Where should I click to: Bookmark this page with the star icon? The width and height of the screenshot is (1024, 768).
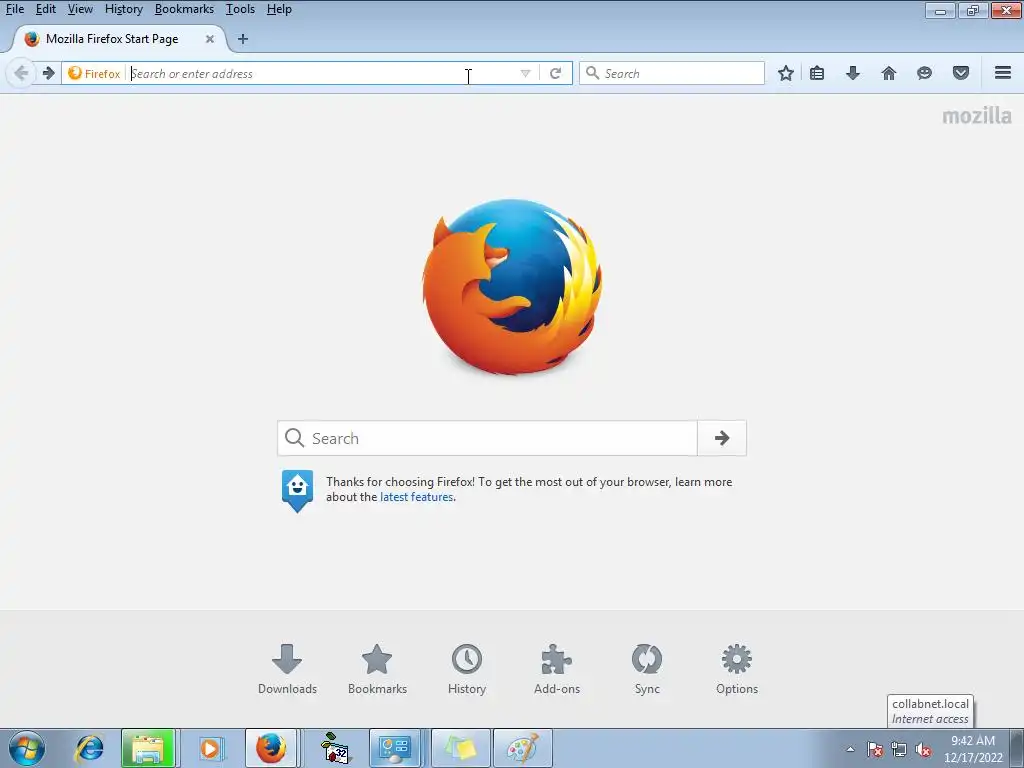[x=786, y=73]
